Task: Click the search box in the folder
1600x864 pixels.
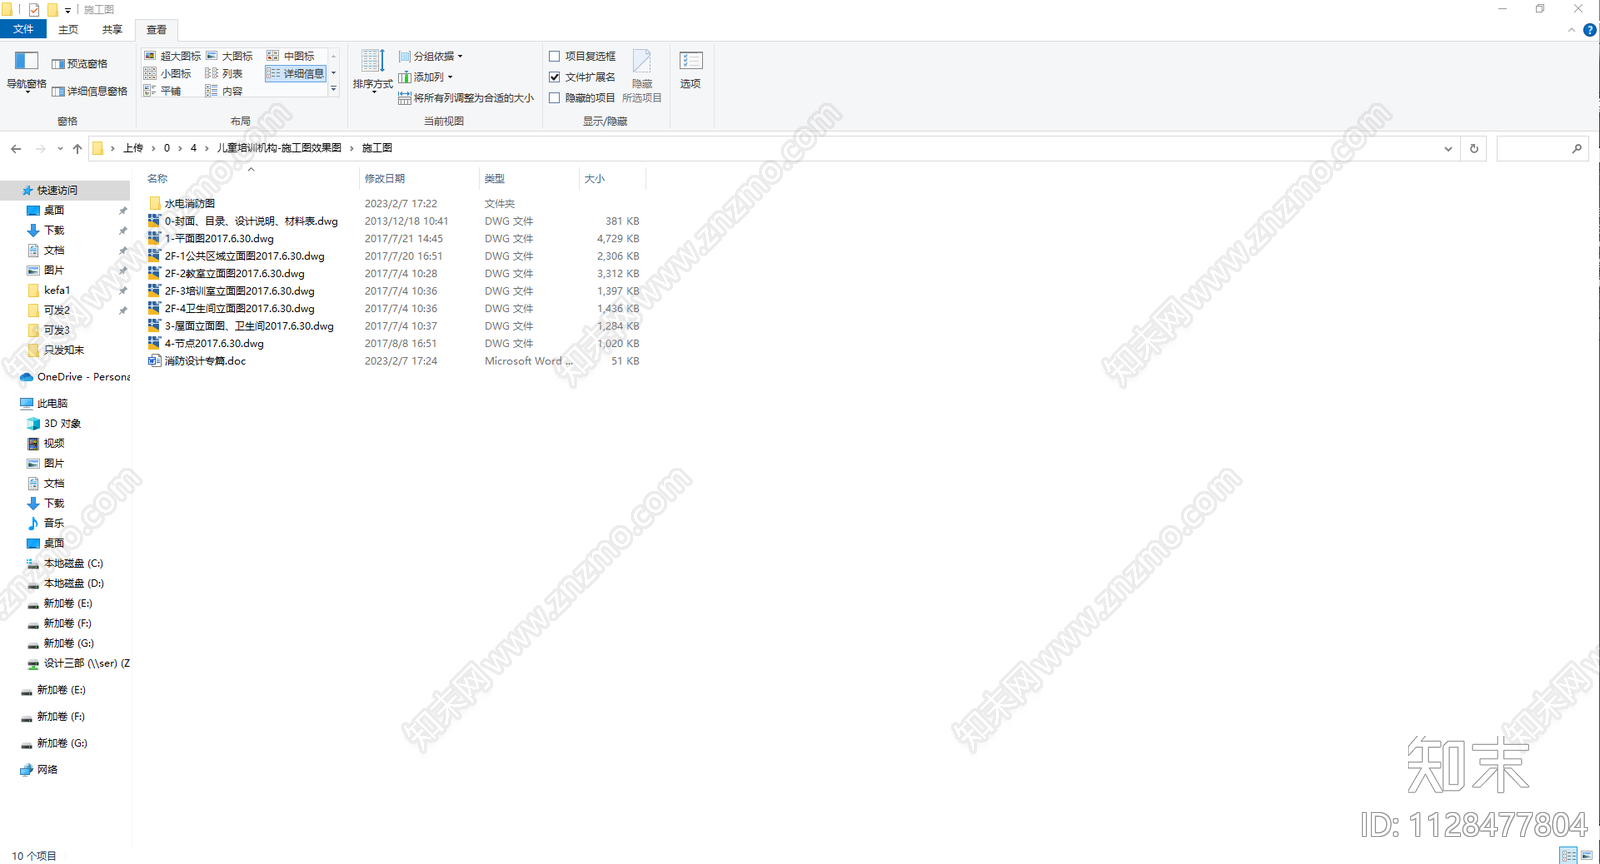Action: (x=1542, y=148)
